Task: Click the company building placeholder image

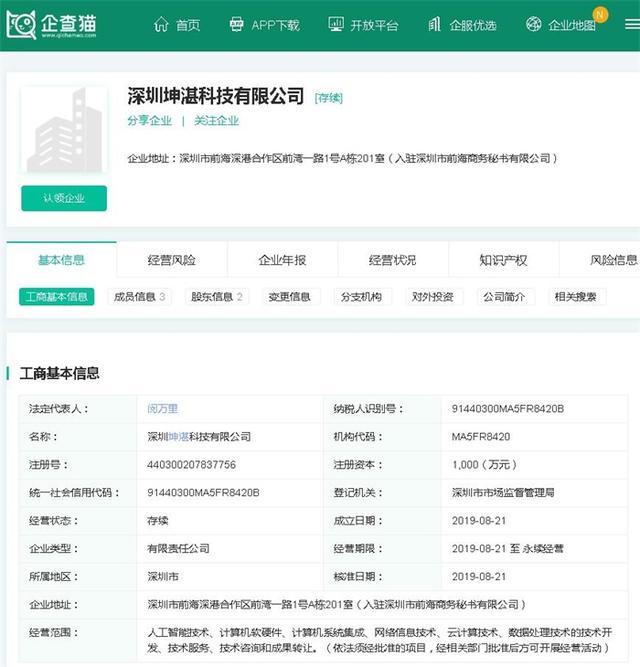Action: (64, 130)
